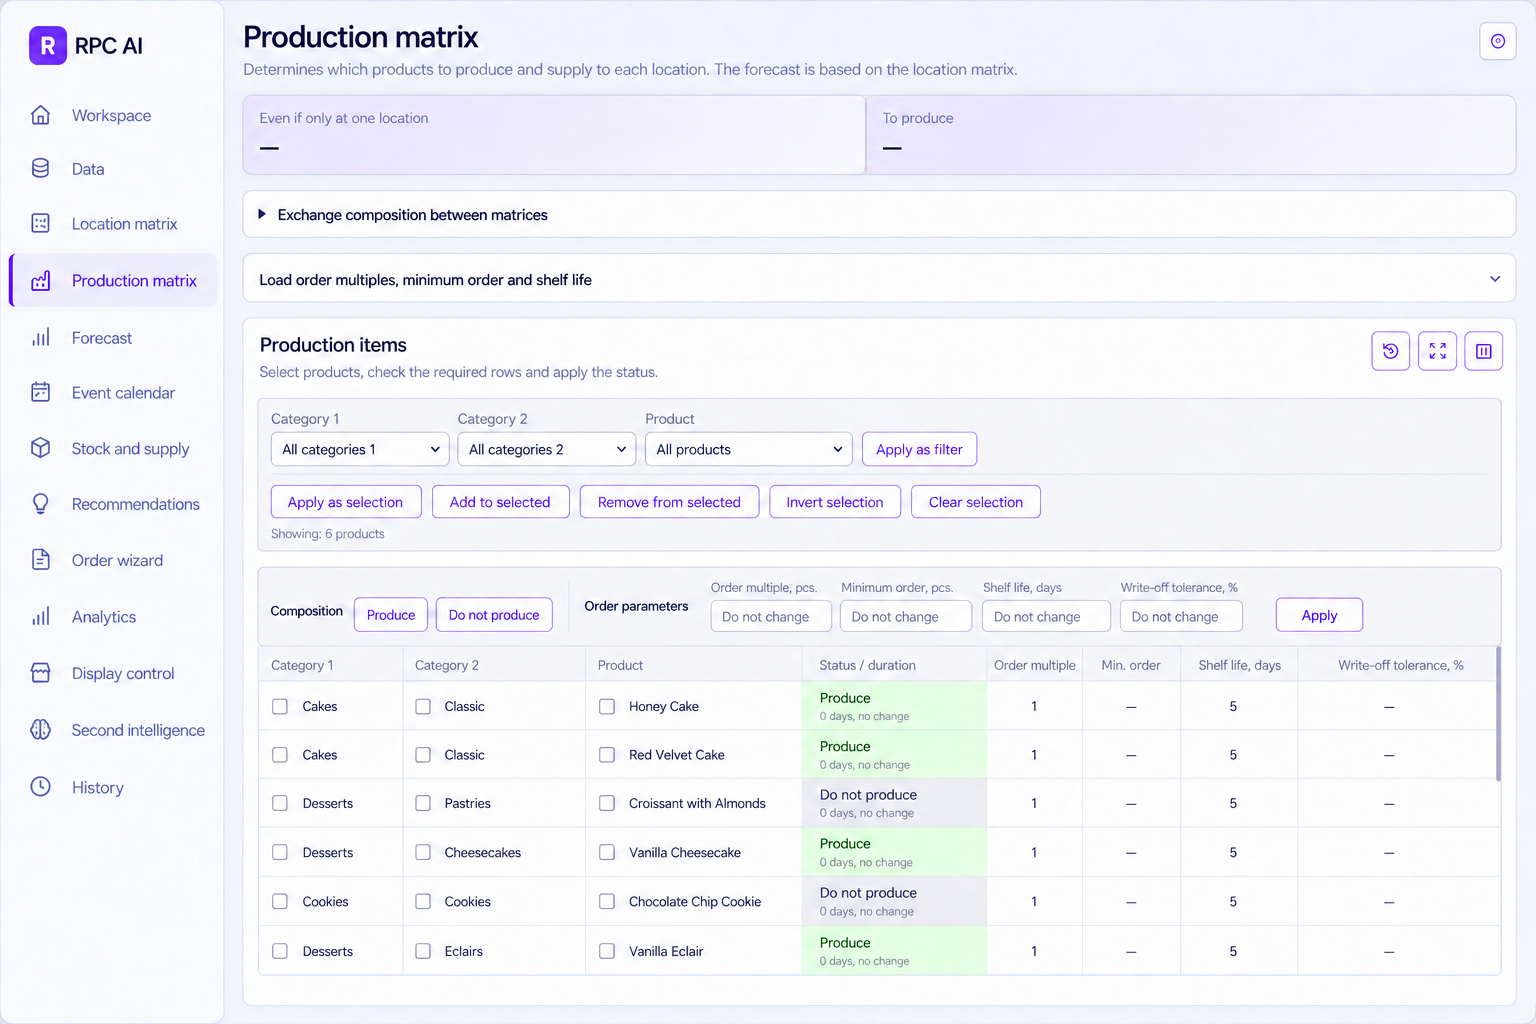1536x1024 pixels.
Task: Click the Order wizard document icon
Action: 41,559
